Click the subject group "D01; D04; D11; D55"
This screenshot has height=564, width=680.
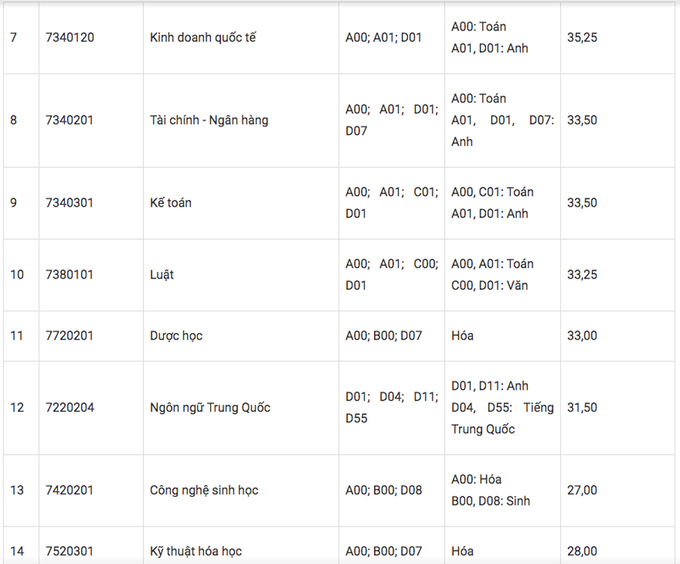pyautogui.click(x=391, y=408)
